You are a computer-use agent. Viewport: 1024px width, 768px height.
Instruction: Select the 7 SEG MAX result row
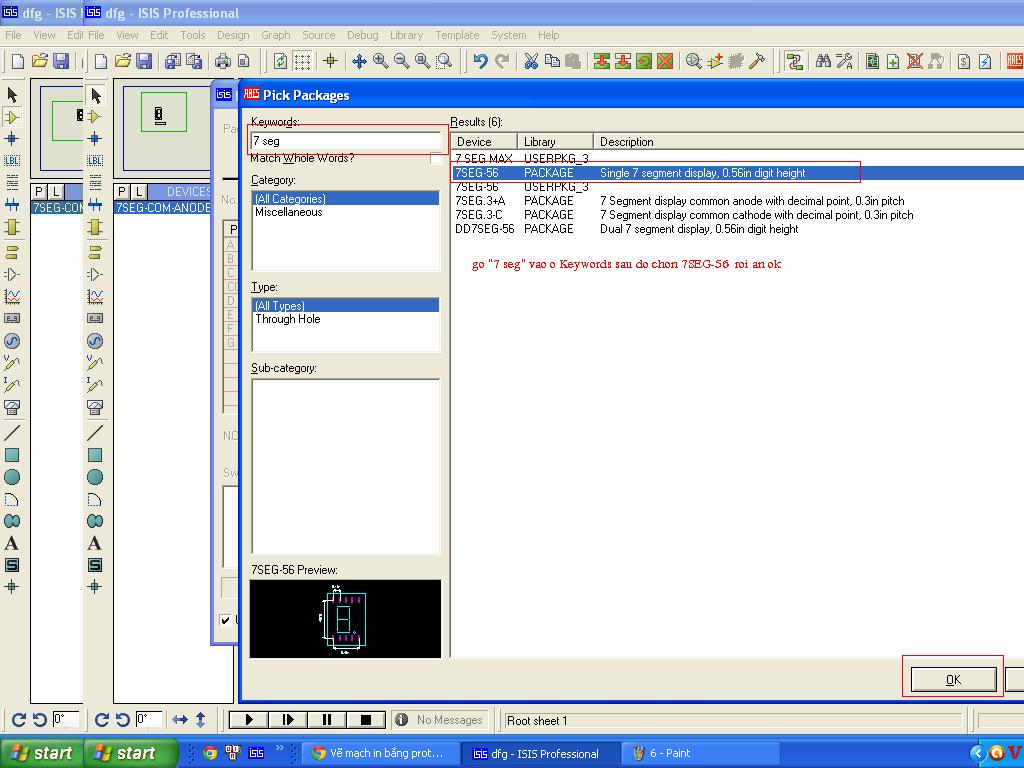(737, 159)
